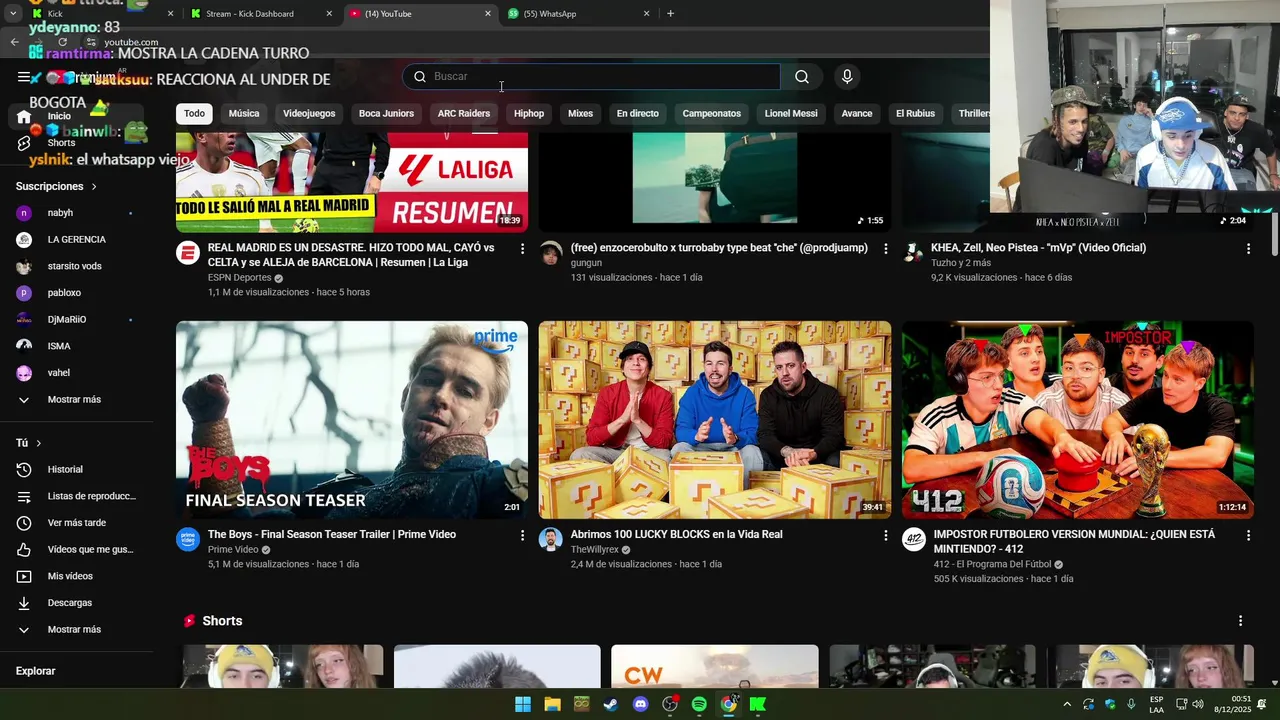Select the En directo filter chip
The width and height of the screenshot is (1280, 720).
tap(638, 113)
